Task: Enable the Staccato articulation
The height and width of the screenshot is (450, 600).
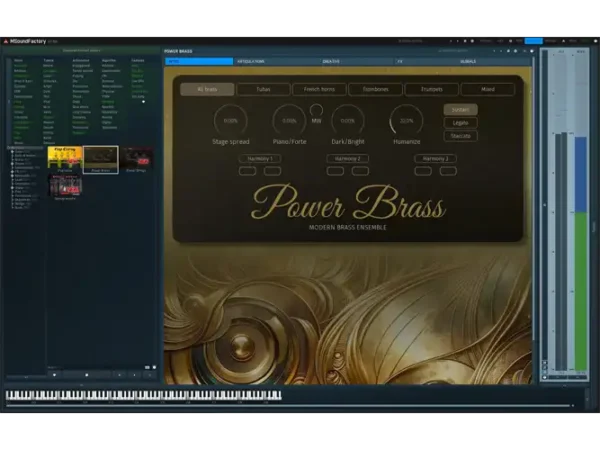Action: coord(460,136)
